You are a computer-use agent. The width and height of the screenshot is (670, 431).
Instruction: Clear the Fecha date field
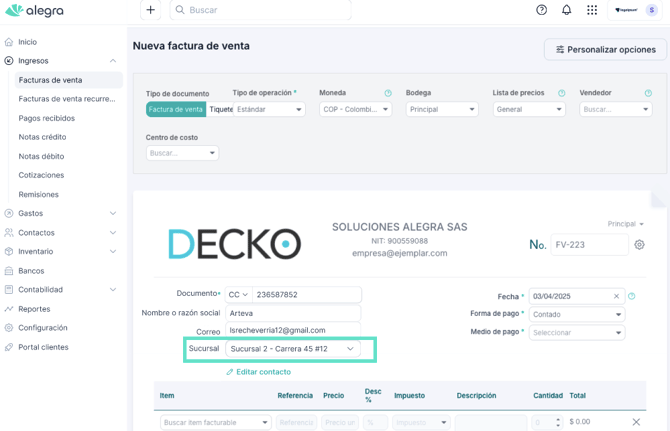[x=616, y=297]
